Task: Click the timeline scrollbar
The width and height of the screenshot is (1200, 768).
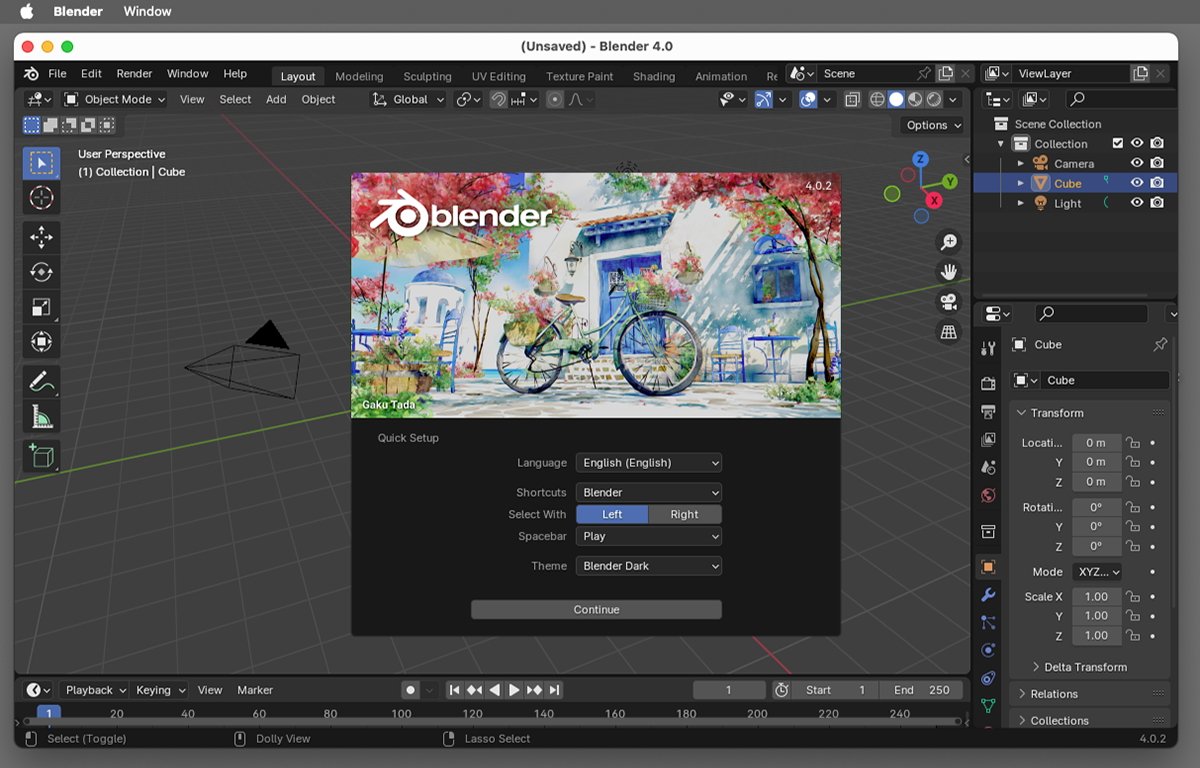Action: click(x=490, y=722)
